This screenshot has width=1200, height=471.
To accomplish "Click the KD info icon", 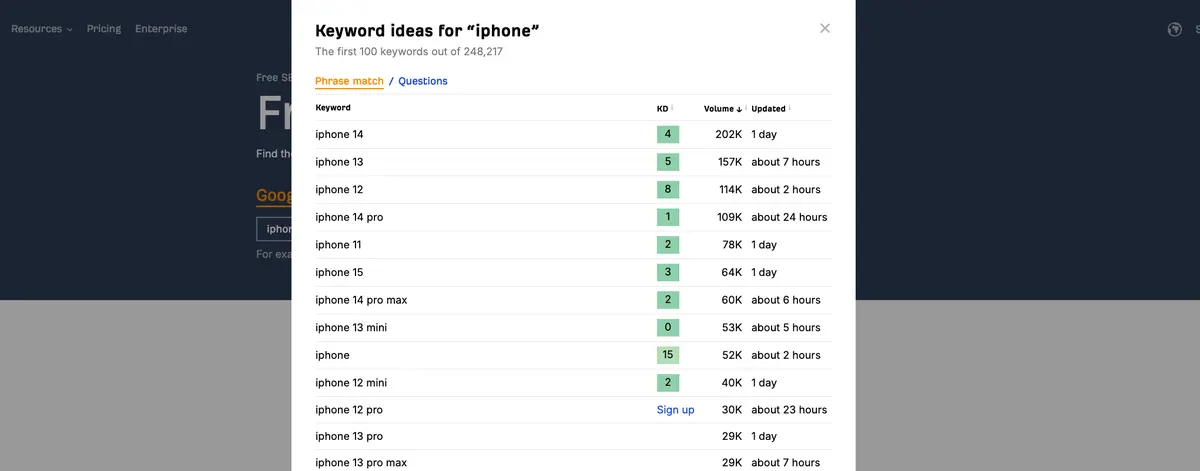I will [672, 108].
